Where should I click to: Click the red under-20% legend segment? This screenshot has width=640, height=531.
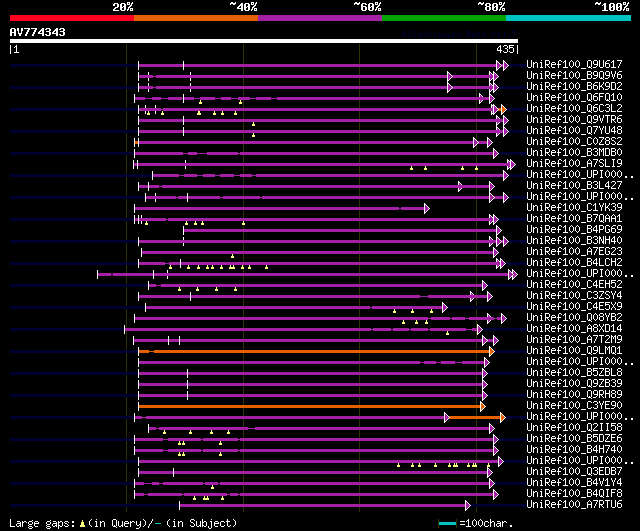click(72, 18)
